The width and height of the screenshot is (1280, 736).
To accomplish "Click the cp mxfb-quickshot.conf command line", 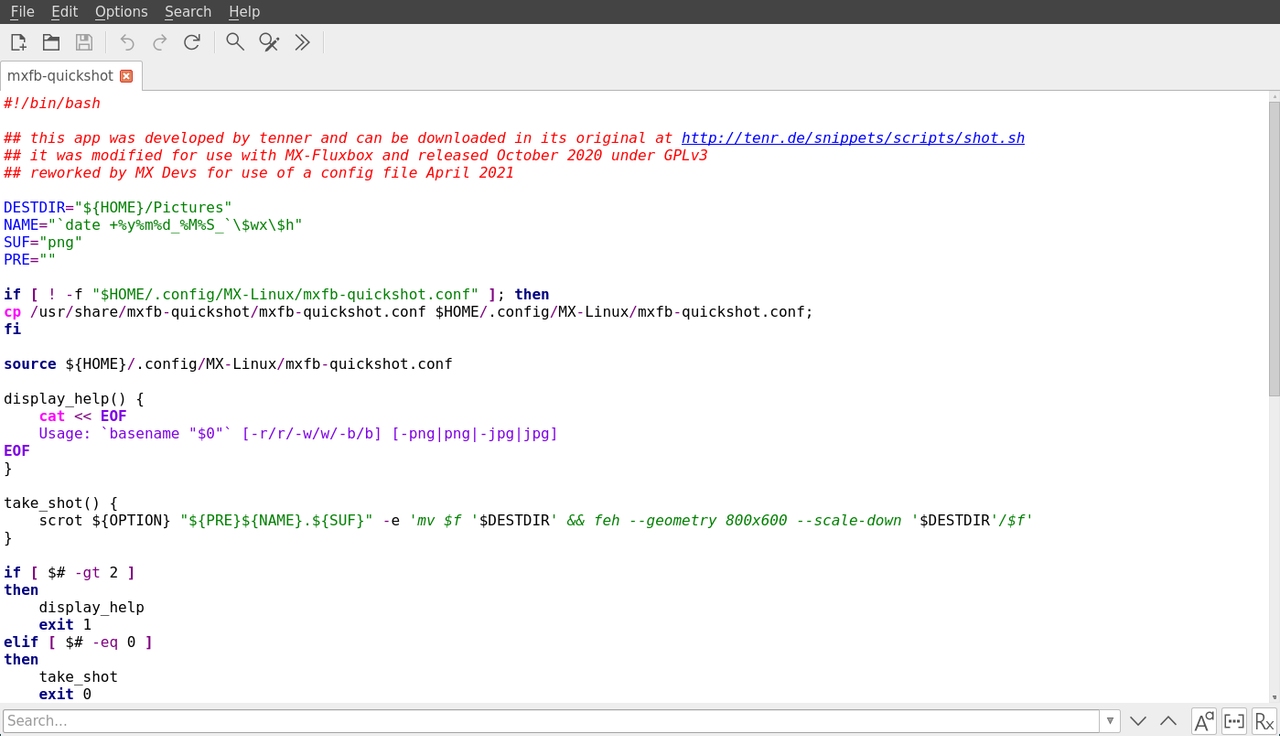I will coord(408,312).
